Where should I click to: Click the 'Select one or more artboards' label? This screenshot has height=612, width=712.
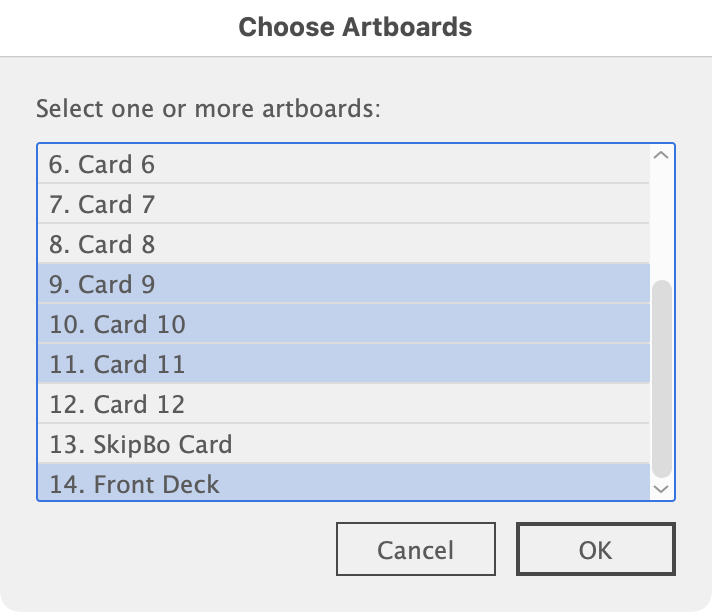tap(208, 108)
